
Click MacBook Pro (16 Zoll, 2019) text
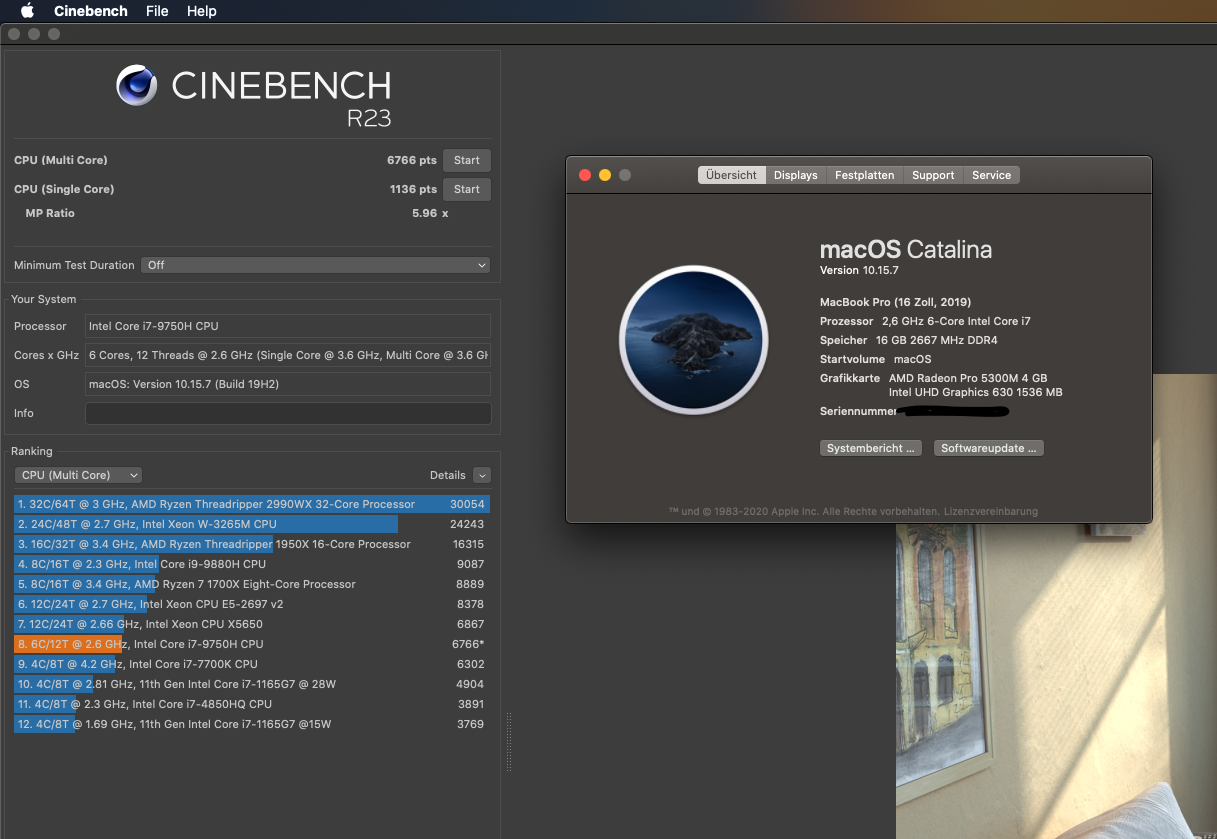tap(895, 302)
